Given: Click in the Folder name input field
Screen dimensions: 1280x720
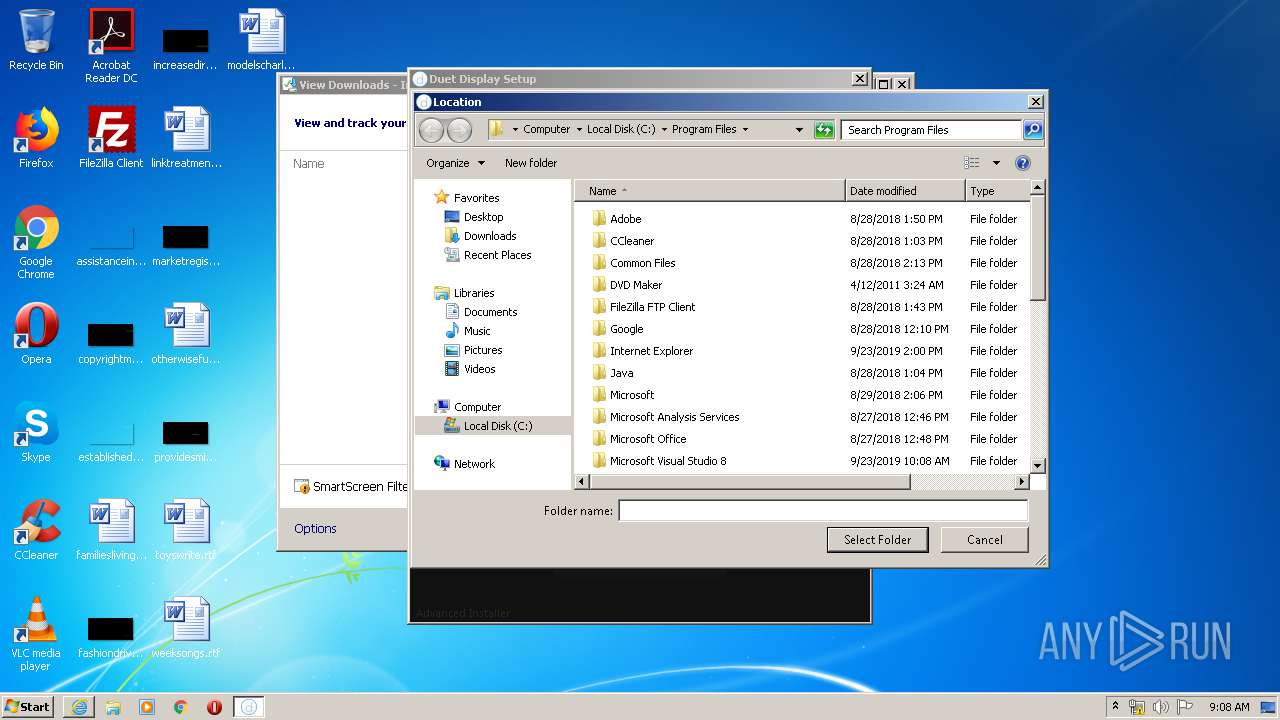Looking at the screenshot, I should pos(823,511).
